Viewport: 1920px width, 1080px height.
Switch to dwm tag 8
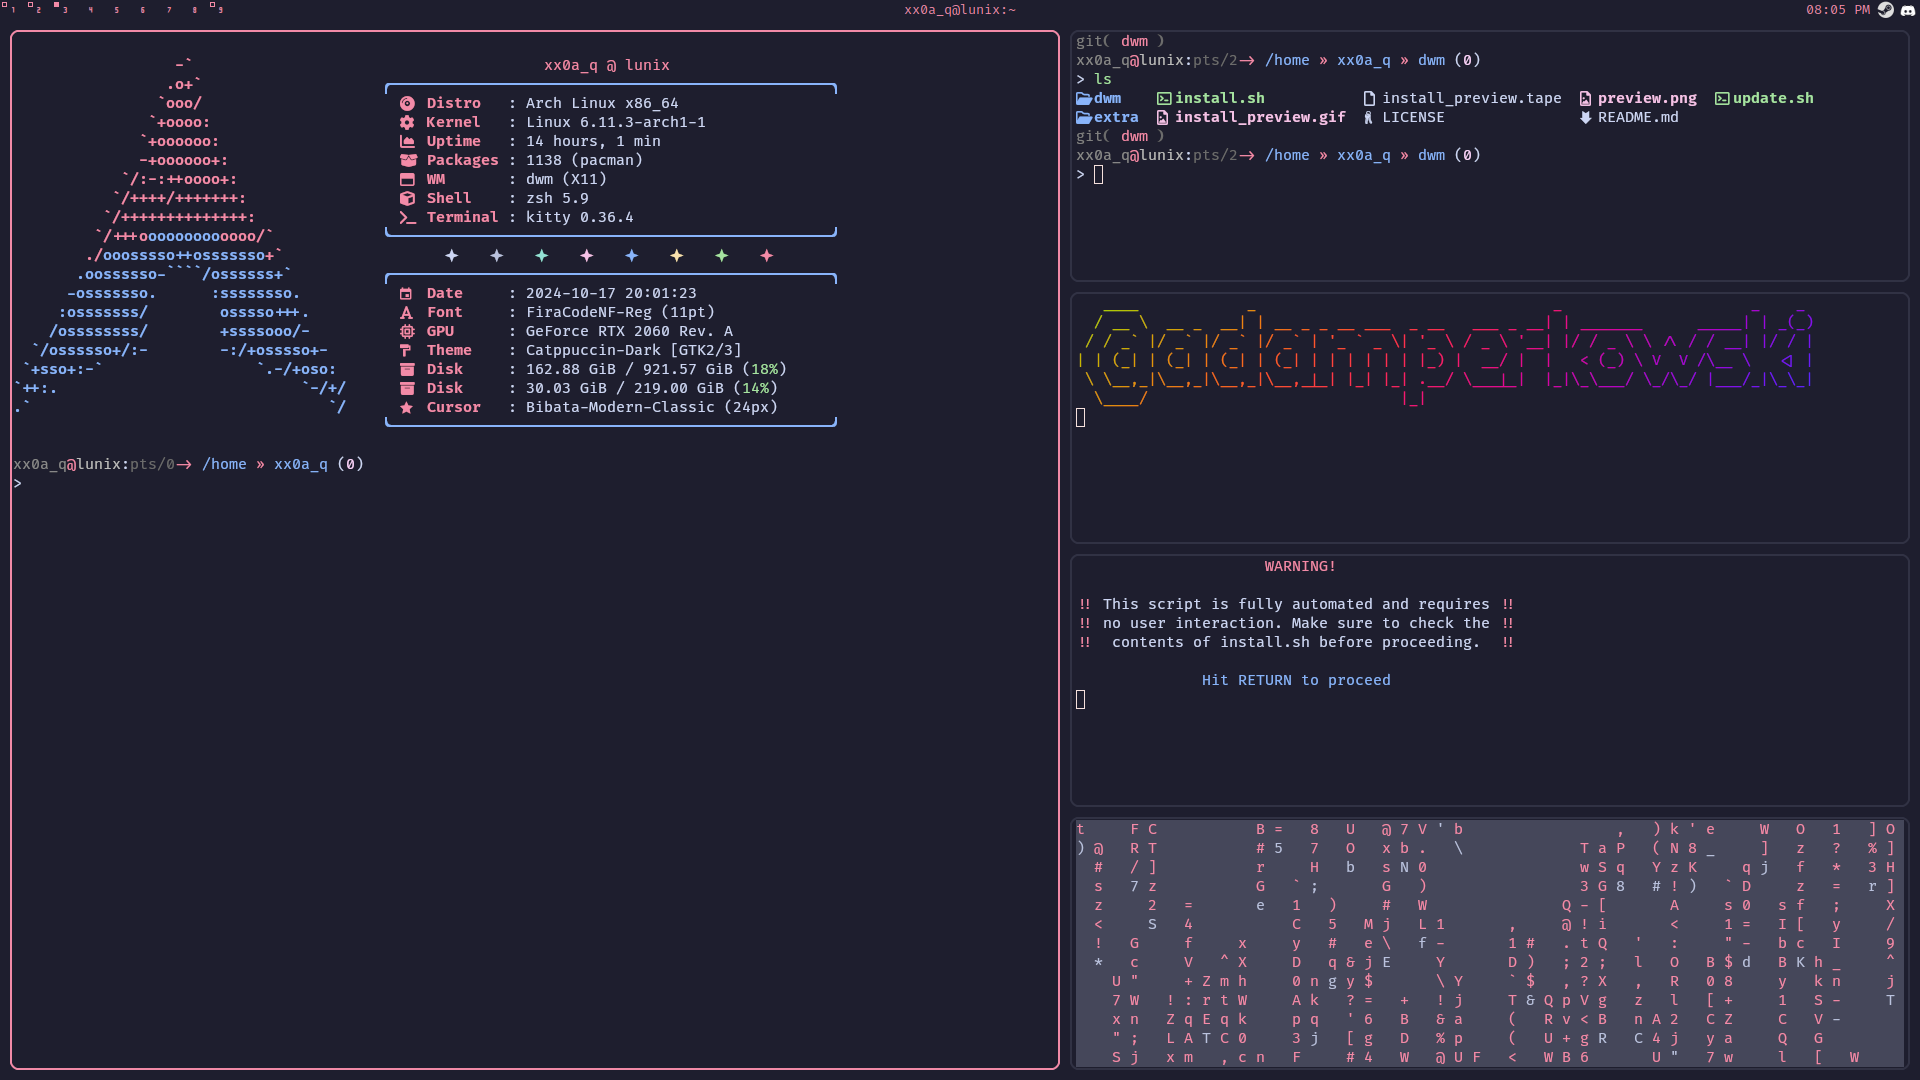194,10
